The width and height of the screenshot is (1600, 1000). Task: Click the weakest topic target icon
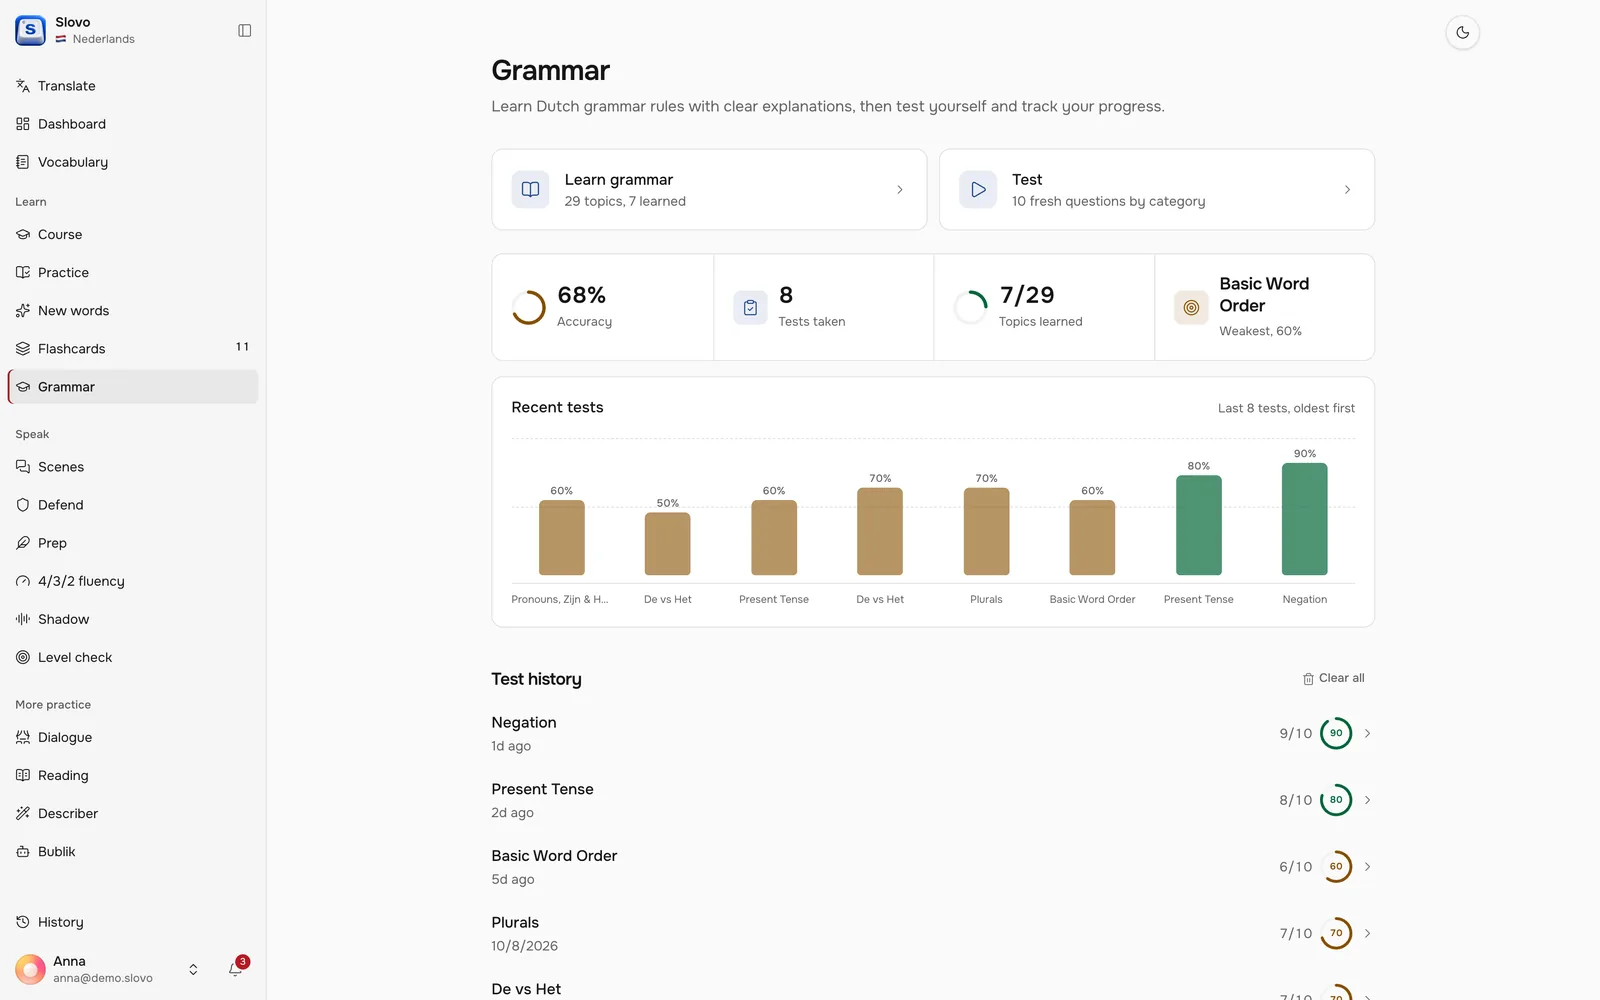pyautogui.click(x=1191, y=308)
